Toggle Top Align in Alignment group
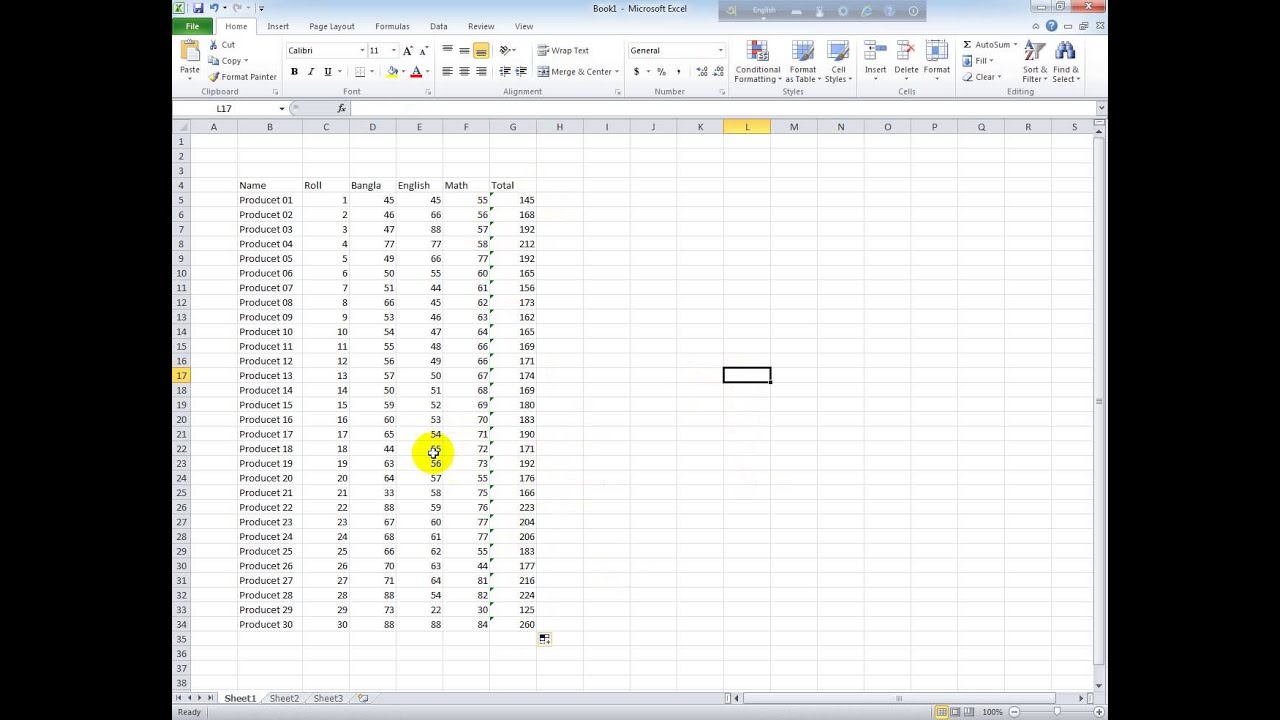Screen dimensions: 1280x720 tap(447, 50)
